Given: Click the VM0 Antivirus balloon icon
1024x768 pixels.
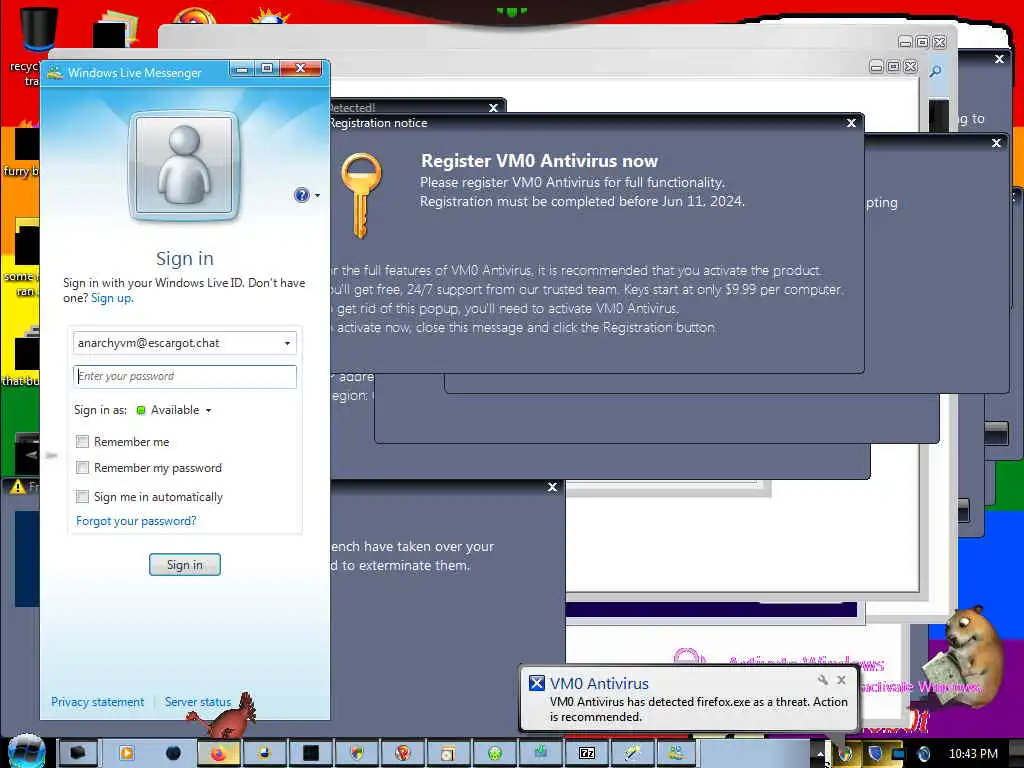Looking at the screenshot, I should [x=536, y=683].
